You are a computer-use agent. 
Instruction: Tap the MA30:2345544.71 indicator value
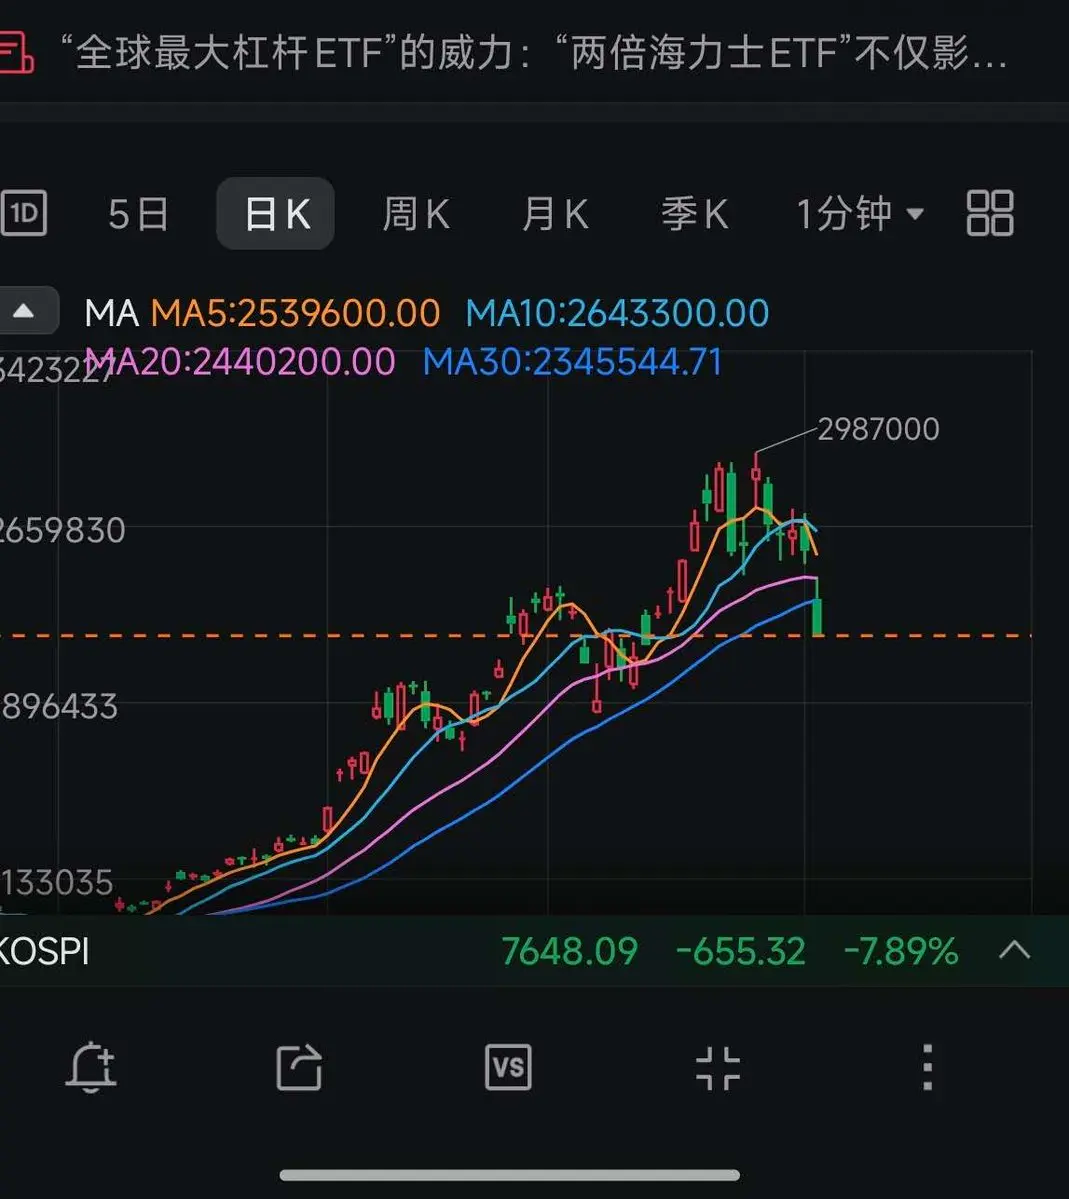[573, 361]
